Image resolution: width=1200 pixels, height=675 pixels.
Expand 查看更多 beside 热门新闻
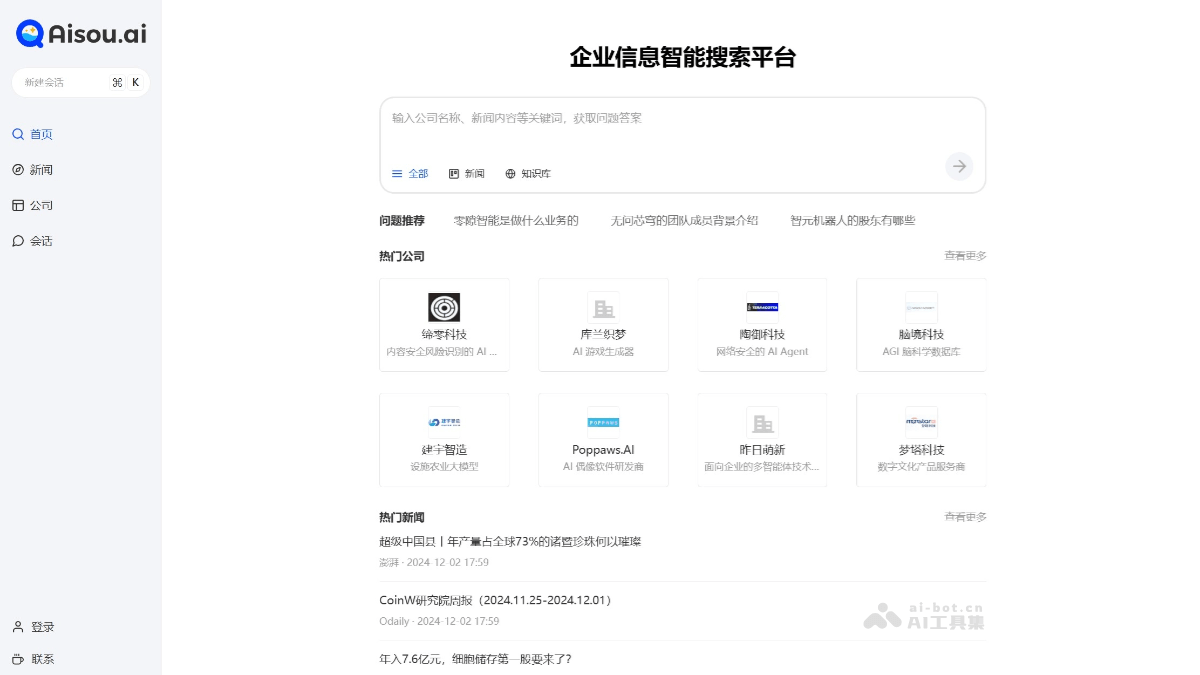(965, 517)
